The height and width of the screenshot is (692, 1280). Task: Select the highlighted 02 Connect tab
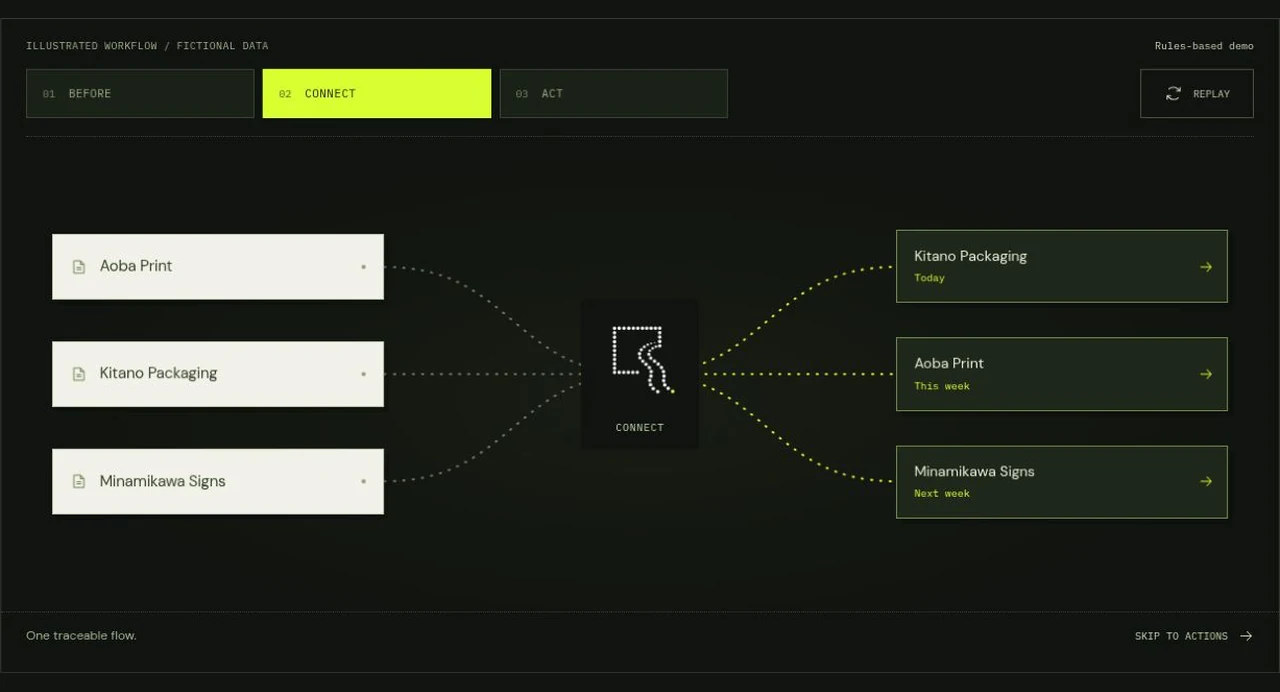[x=377, y=93]
